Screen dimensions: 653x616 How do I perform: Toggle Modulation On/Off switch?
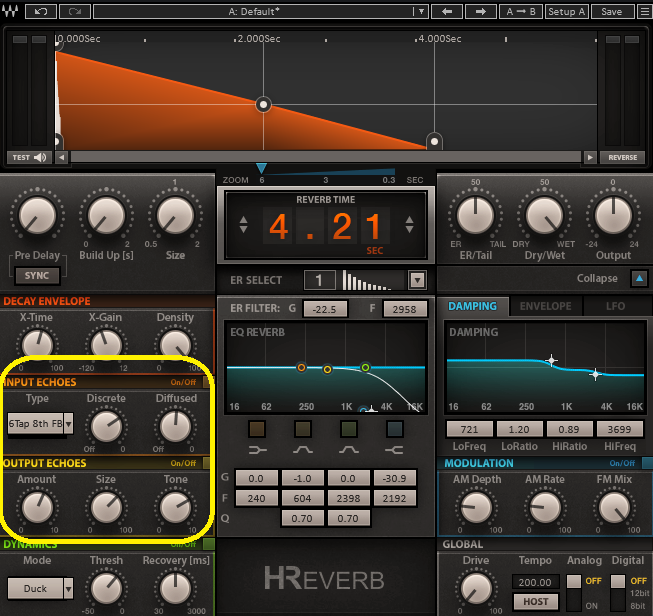622,463
